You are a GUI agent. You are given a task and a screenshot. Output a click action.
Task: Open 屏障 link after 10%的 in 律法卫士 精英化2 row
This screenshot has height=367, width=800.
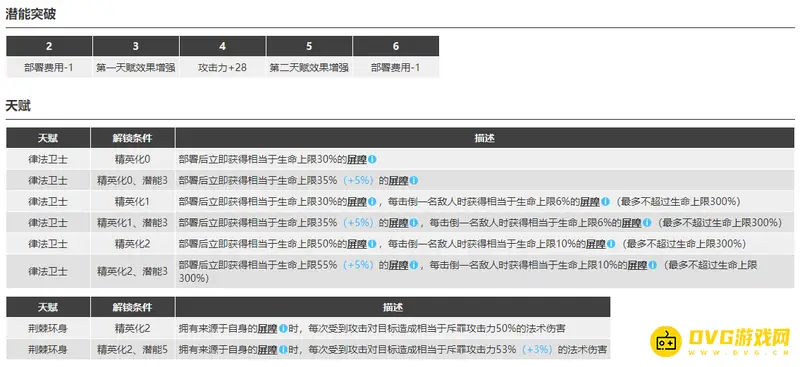pyautogui.click(x=595, y=244)
